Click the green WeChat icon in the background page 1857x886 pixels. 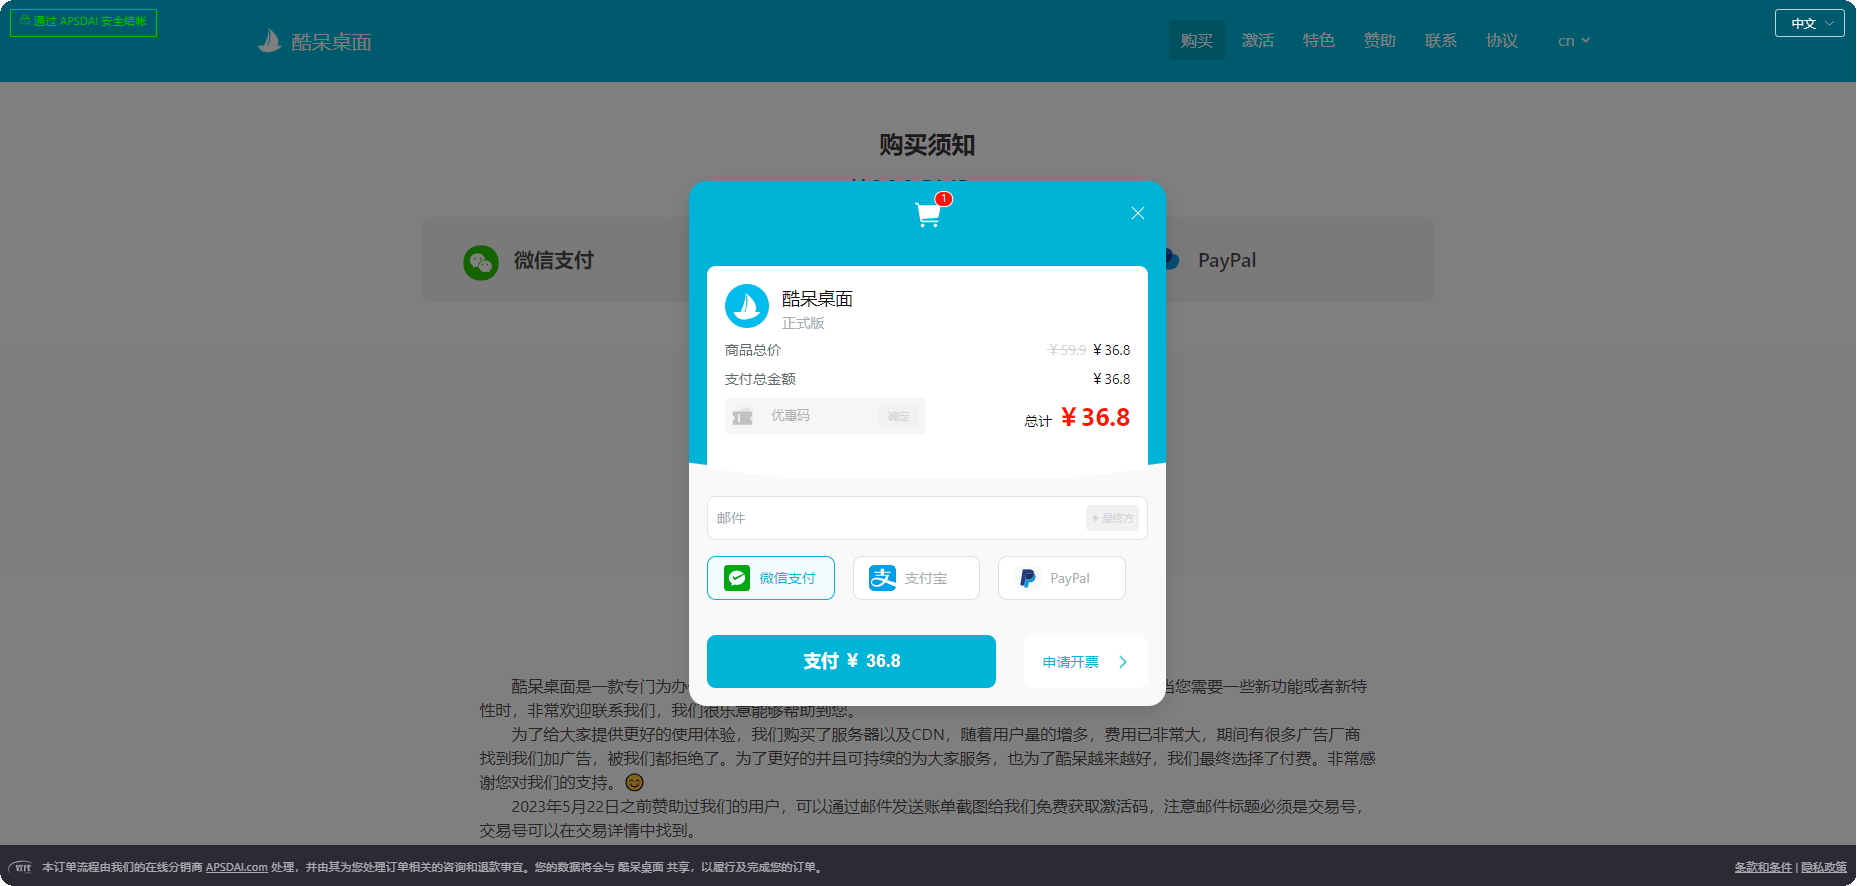481,262
